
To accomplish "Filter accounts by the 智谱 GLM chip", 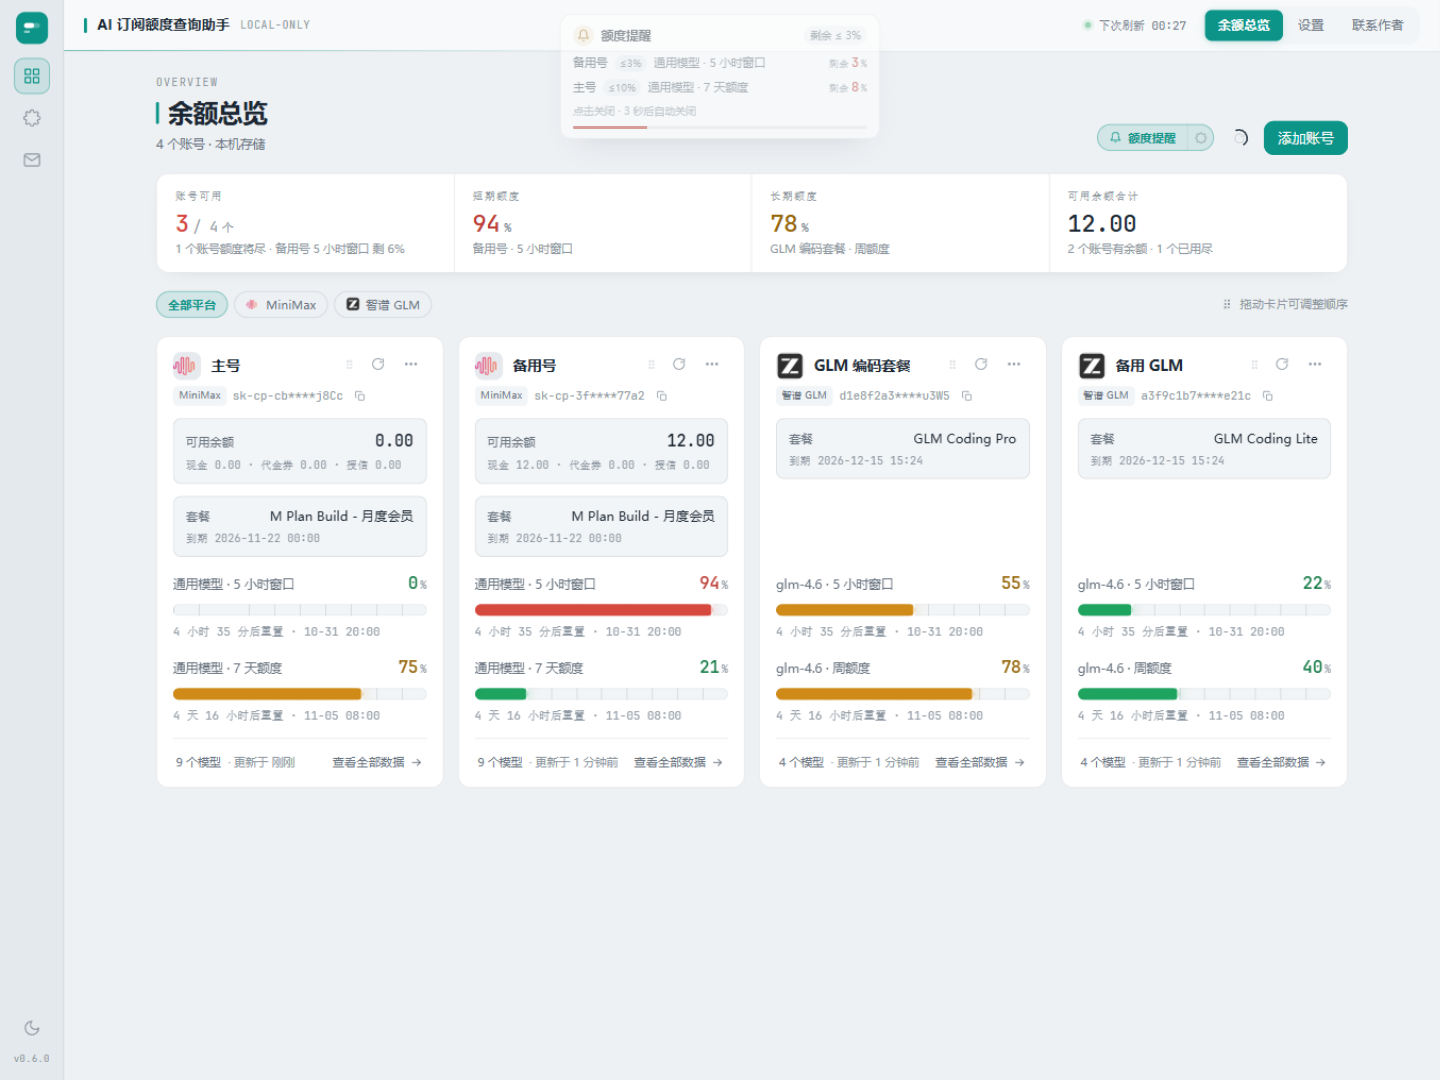I will tap(383, 305).
